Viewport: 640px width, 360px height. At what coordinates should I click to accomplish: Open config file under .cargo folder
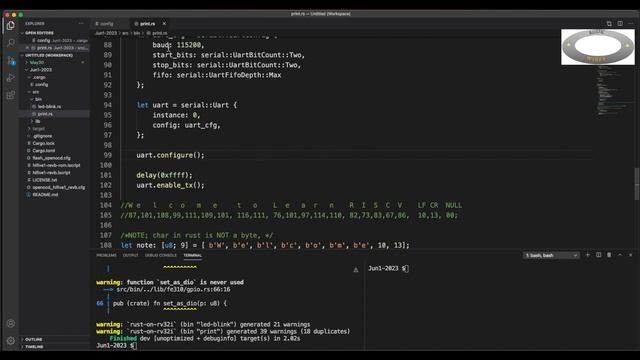(41, 84)
